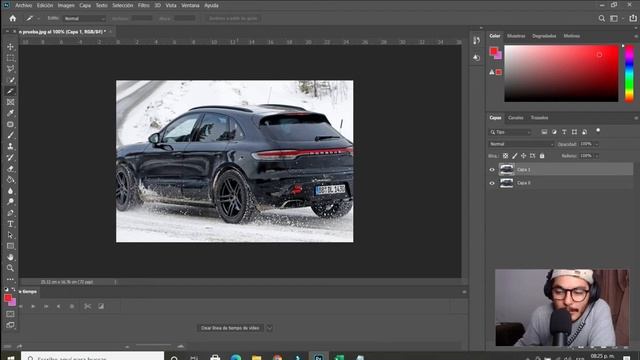640x360 pixels.
Task: Select the Hand tool
Action: click(x=10, y=257)
